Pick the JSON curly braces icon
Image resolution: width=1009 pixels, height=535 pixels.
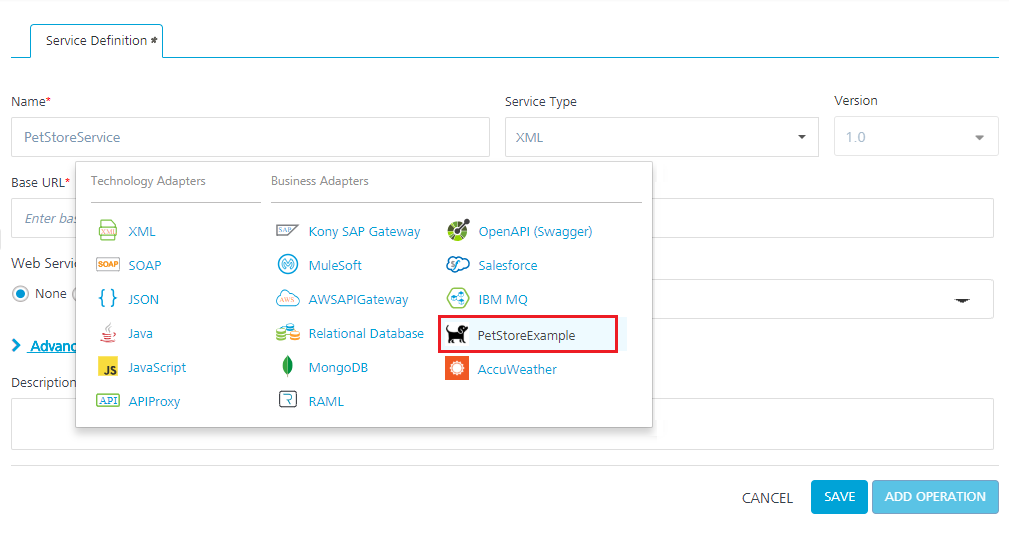(x=108, y=299)
